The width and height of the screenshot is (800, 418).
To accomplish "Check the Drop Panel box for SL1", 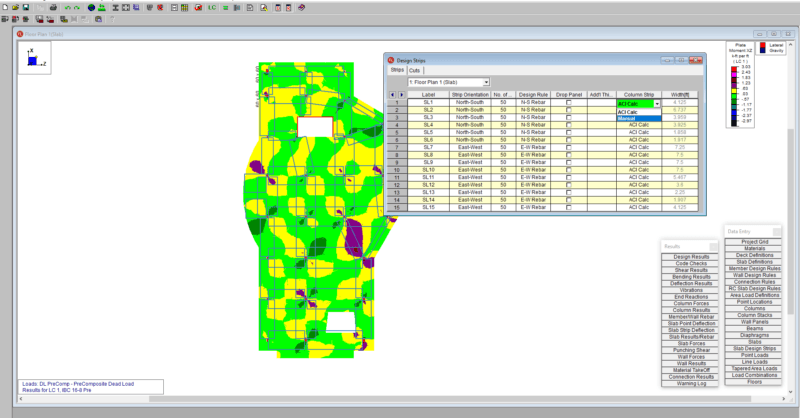I will click(569, 103).
